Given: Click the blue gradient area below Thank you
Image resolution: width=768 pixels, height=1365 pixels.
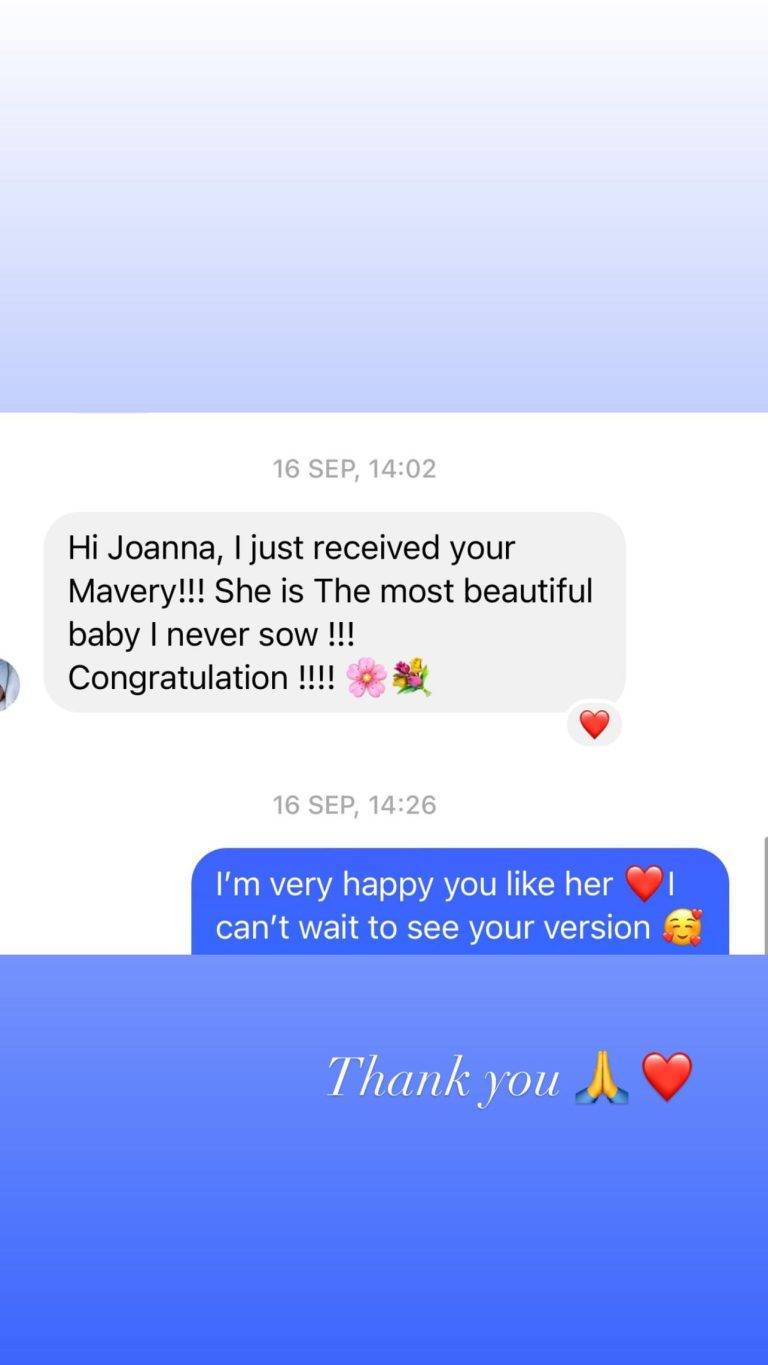Looking at the screenshot, I should point(384,1240).
